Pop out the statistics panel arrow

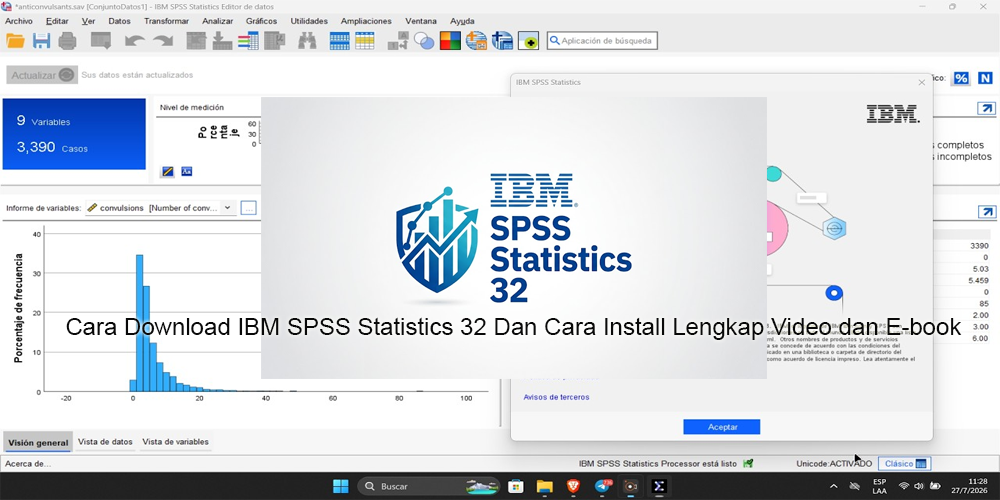(987, 212)
